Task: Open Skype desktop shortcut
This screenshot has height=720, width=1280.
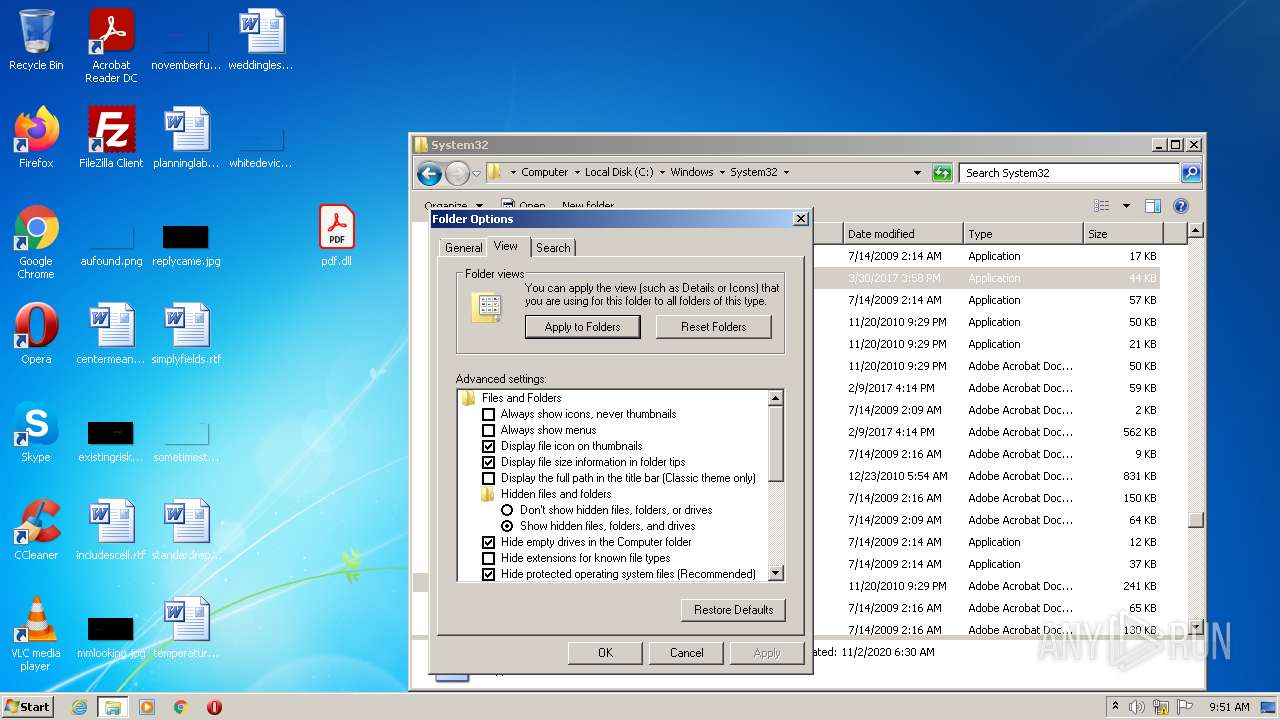Action: coord(36,432)
